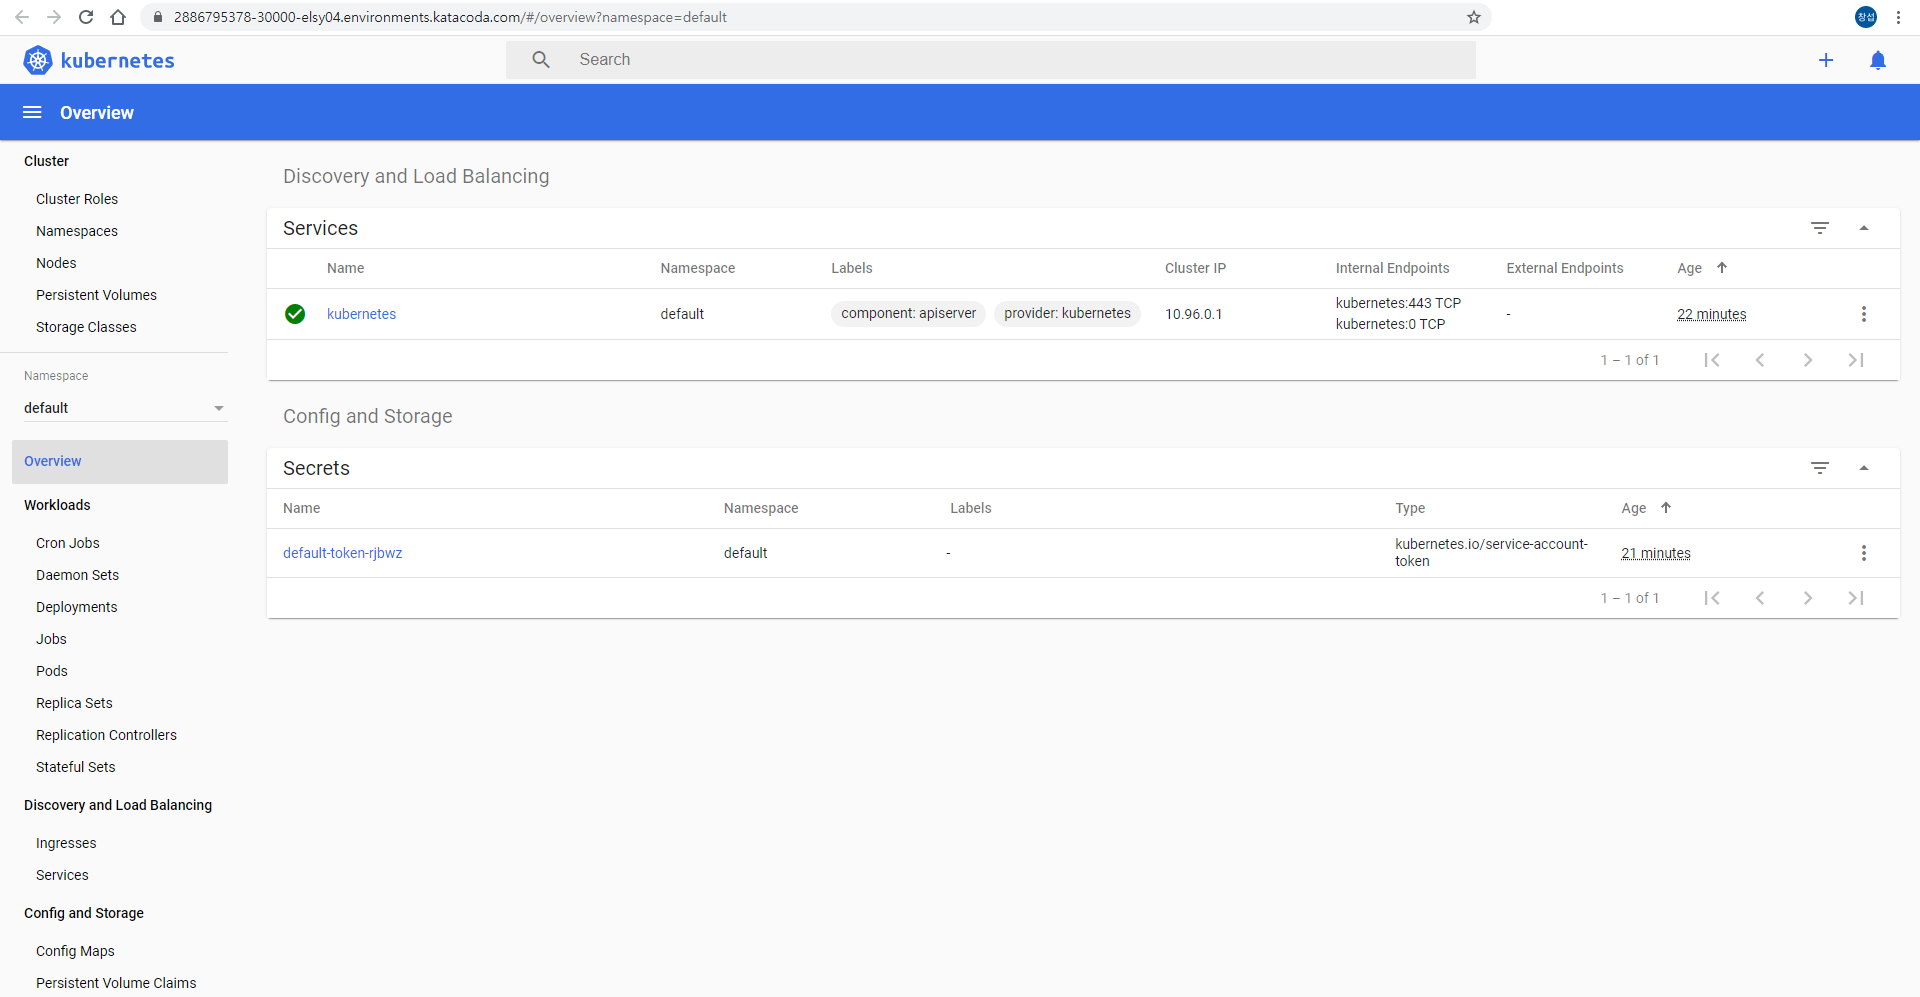Click the browser forward arrow
Viewport: 1920px width, 997px height.
pos(54,17)
